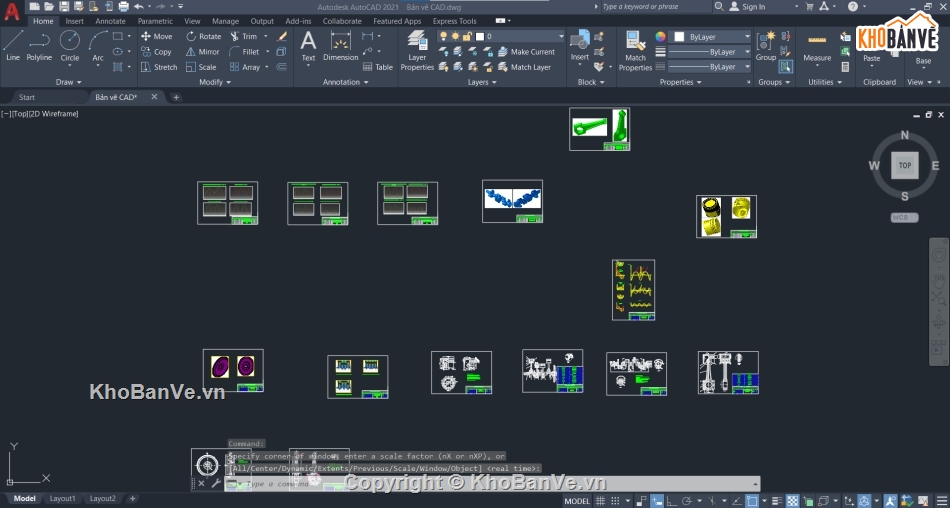This screenshot has width=950, height=508.
Task: Activate the Stretch command
Action: coord(159,67)
